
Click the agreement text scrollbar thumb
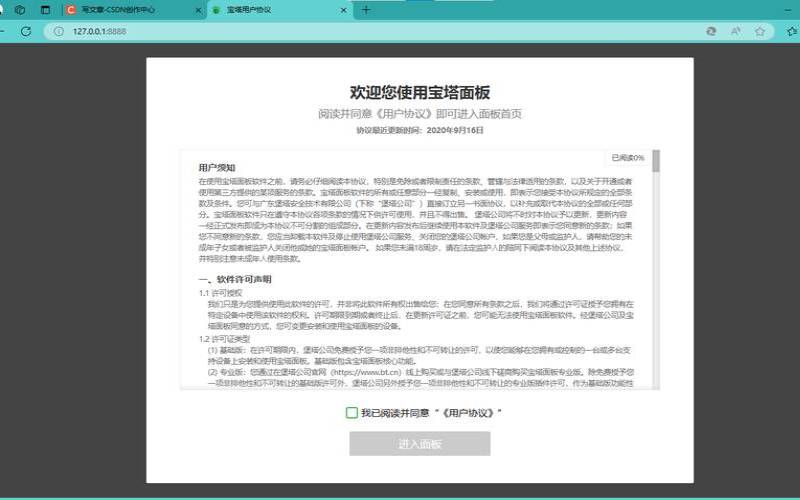coord(656,161)
